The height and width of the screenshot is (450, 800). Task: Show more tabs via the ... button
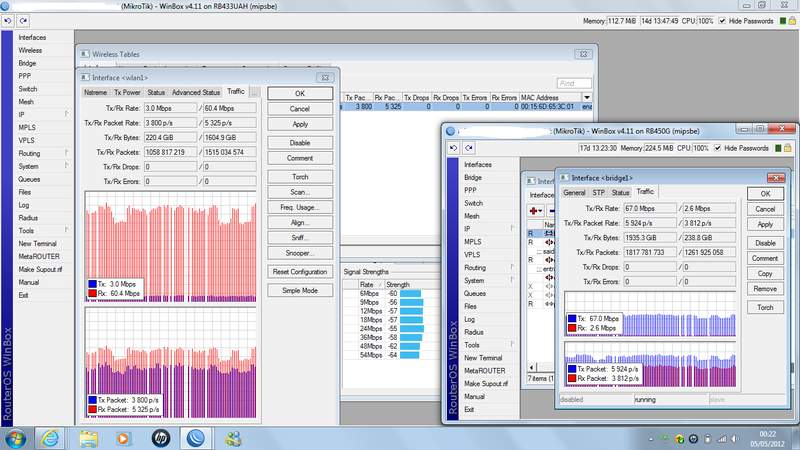[255, 92]
